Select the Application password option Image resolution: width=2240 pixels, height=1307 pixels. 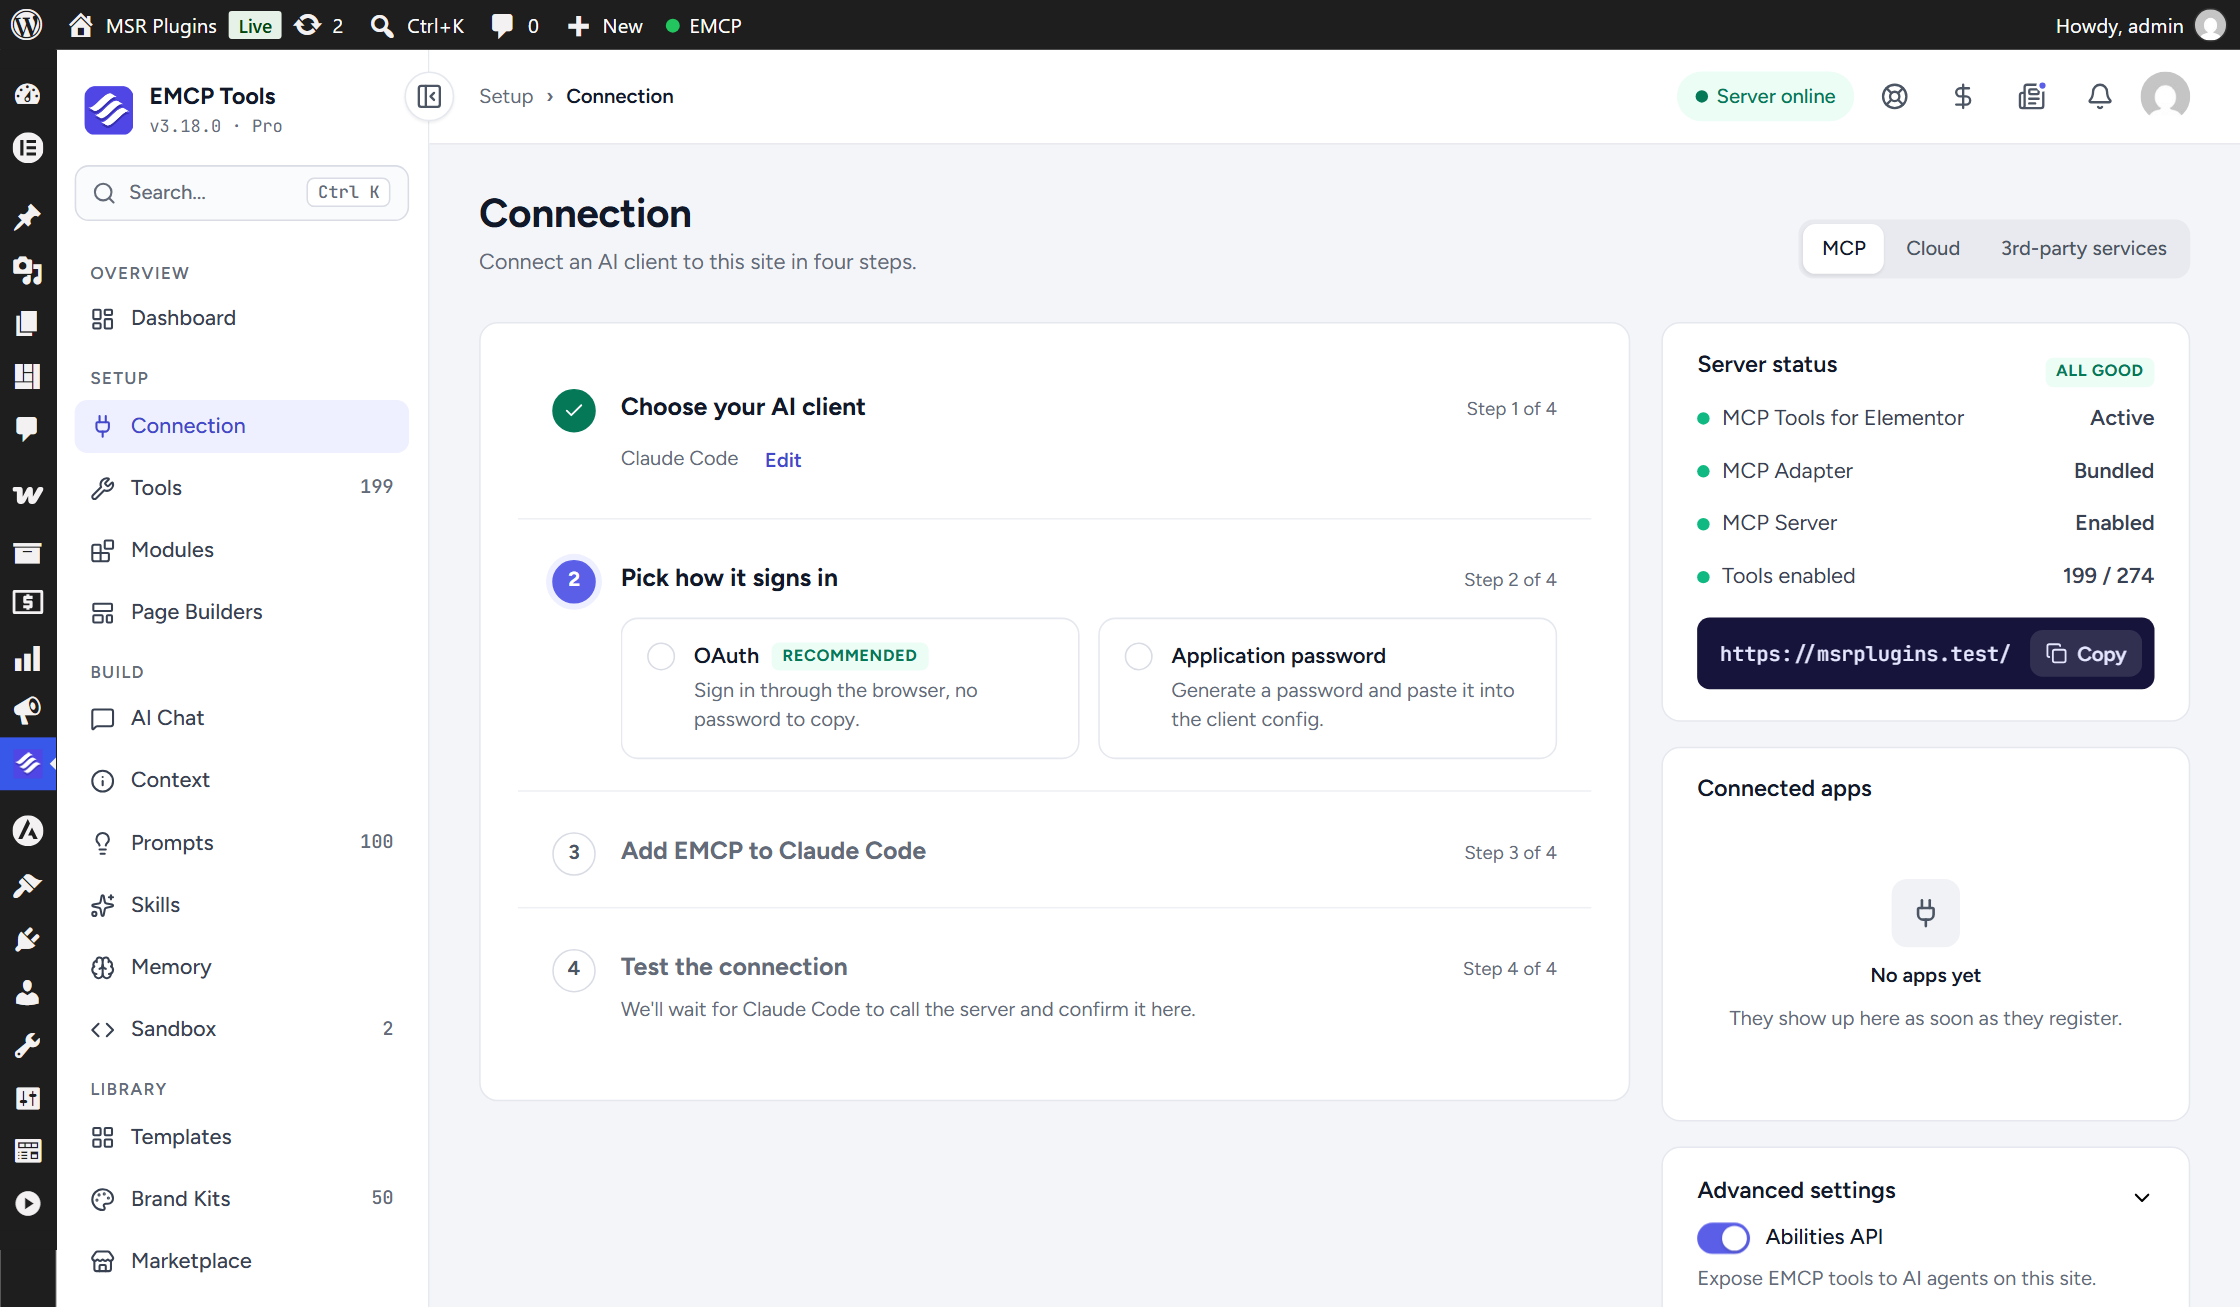(x=1327, y=688)
